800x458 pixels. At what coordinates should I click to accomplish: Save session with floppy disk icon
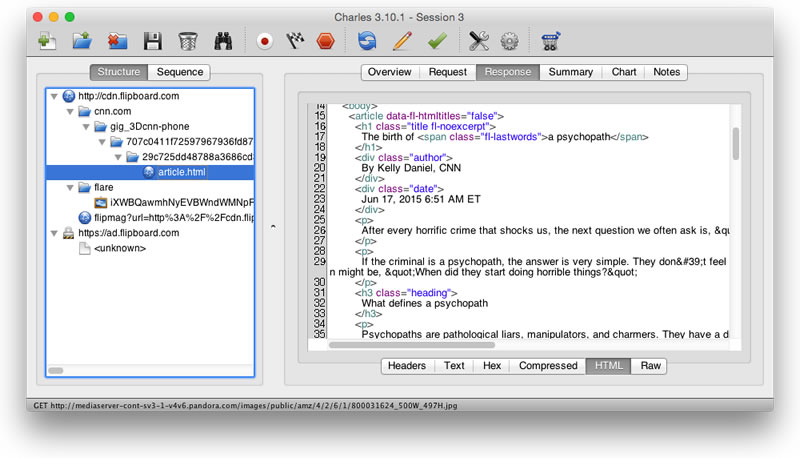tap(153, 41)
